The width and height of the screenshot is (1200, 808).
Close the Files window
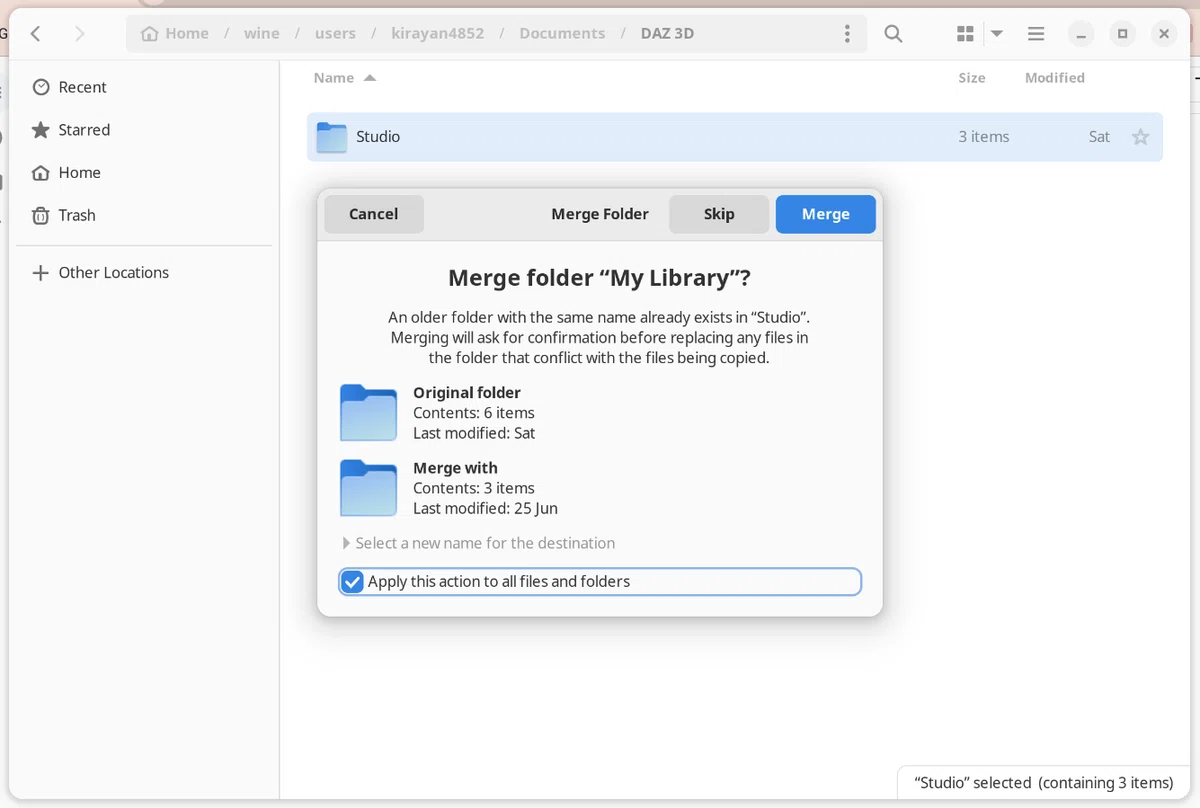coord(1164,34)
